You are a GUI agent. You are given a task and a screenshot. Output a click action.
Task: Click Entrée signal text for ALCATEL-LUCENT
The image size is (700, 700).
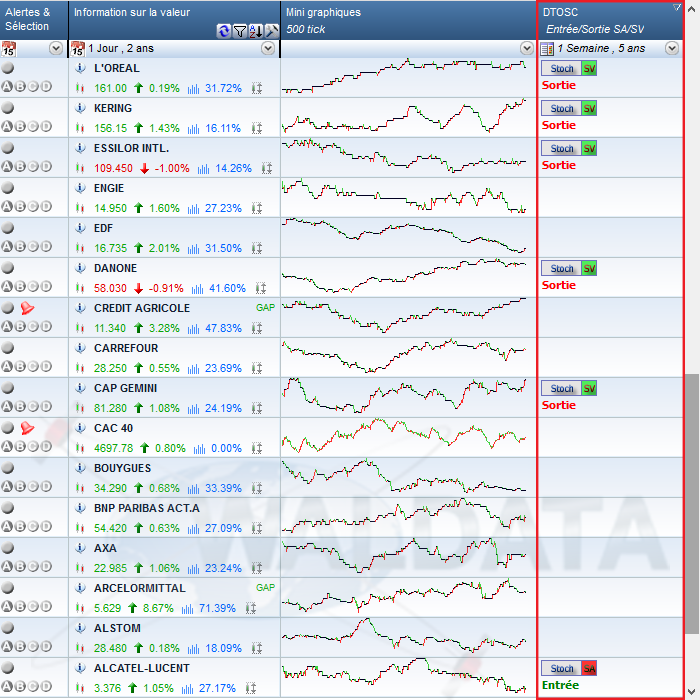coord(560,685)
